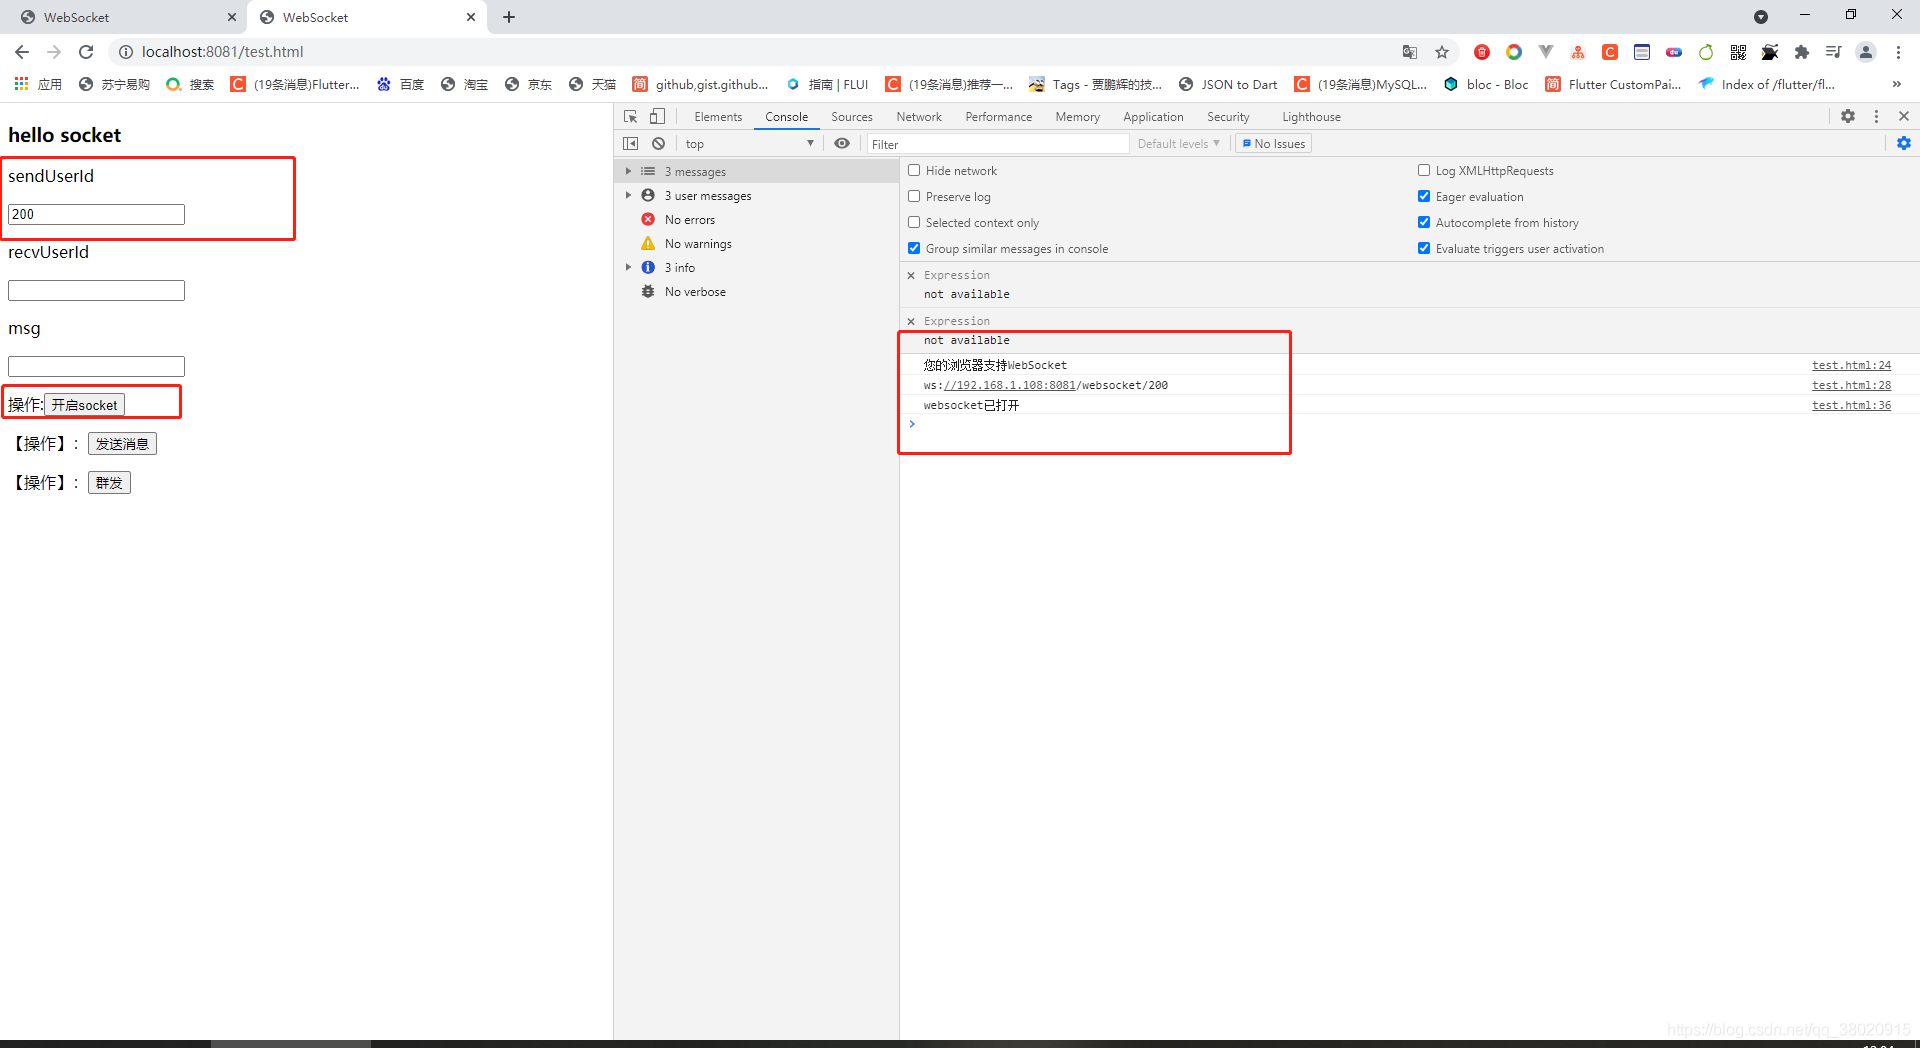Image resolution: width=1920 pixels, height=1048 pixels.
Task: Expand the 3 messages group
Action: pyautogui.click(x=628, y=172)
